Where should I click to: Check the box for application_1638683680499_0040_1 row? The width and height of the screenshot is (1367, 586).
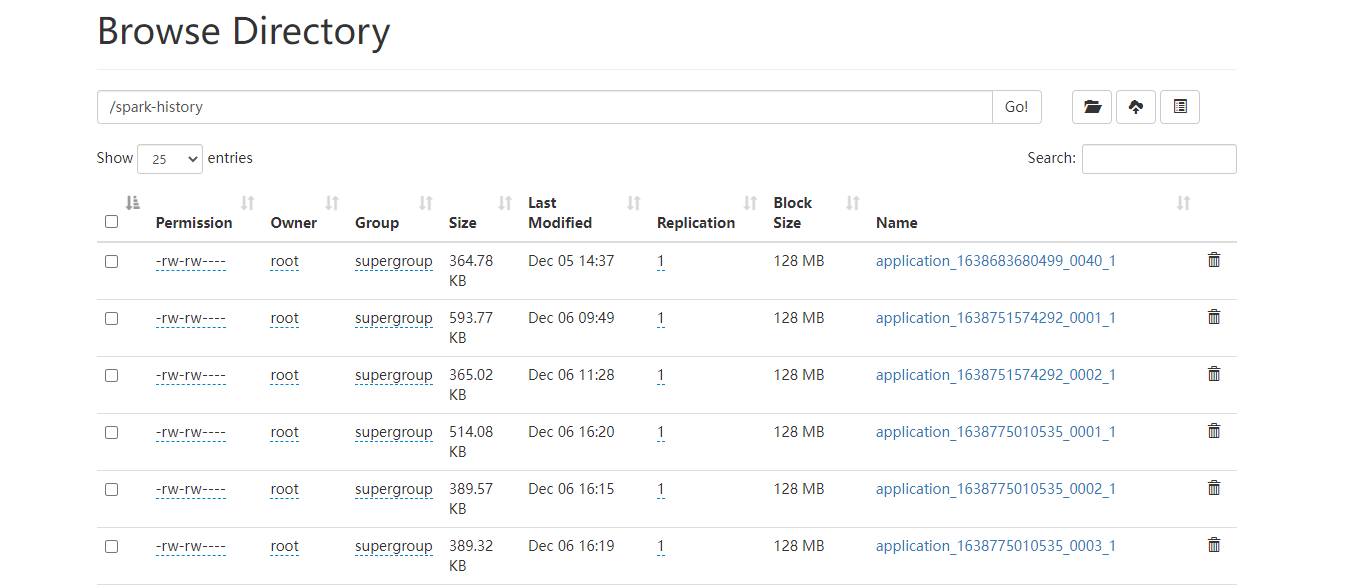click(x=111, y=261)
